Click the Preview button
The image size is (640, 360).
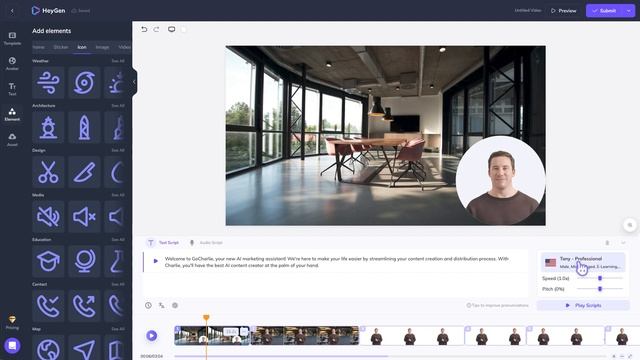(563, 11)
